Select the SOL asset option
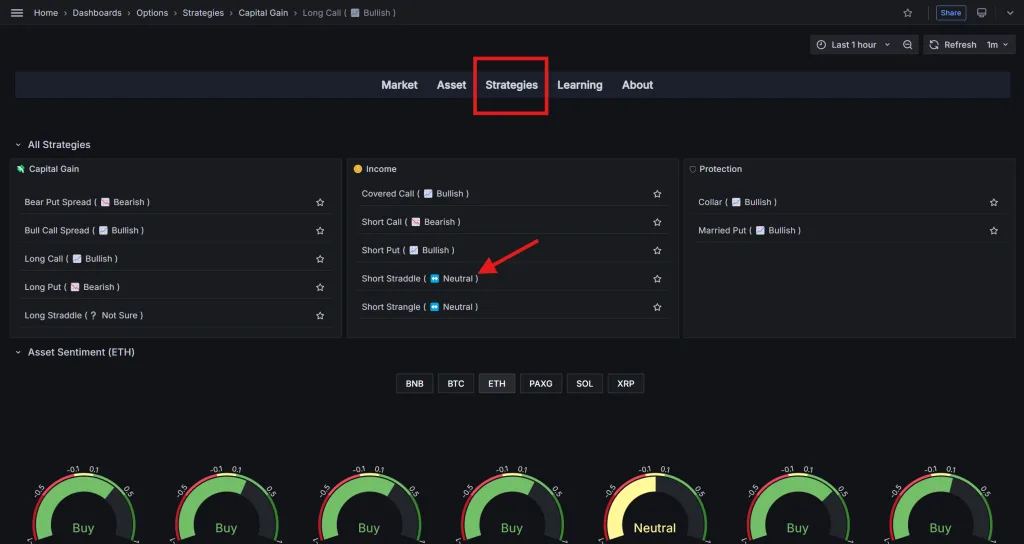This screenshot has height=544, width=1024. (585, 384)
